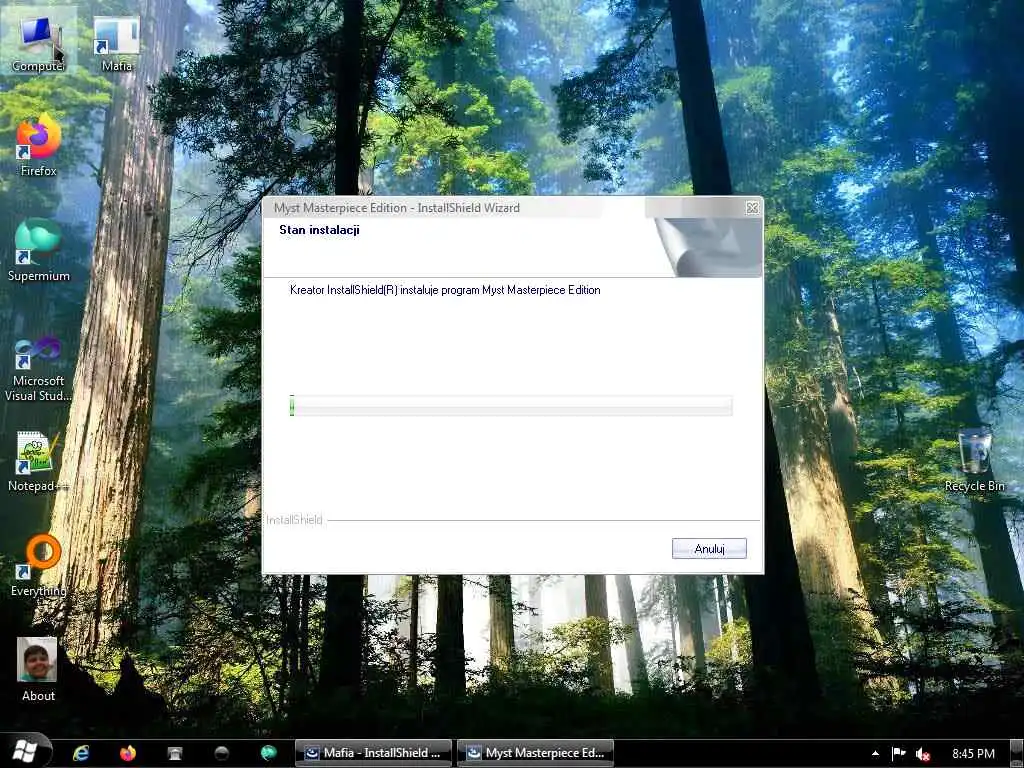Open the show desktop taskbar icon
Image resolution: width=1024 pixels, height=768 pixels.
(175, 753)
